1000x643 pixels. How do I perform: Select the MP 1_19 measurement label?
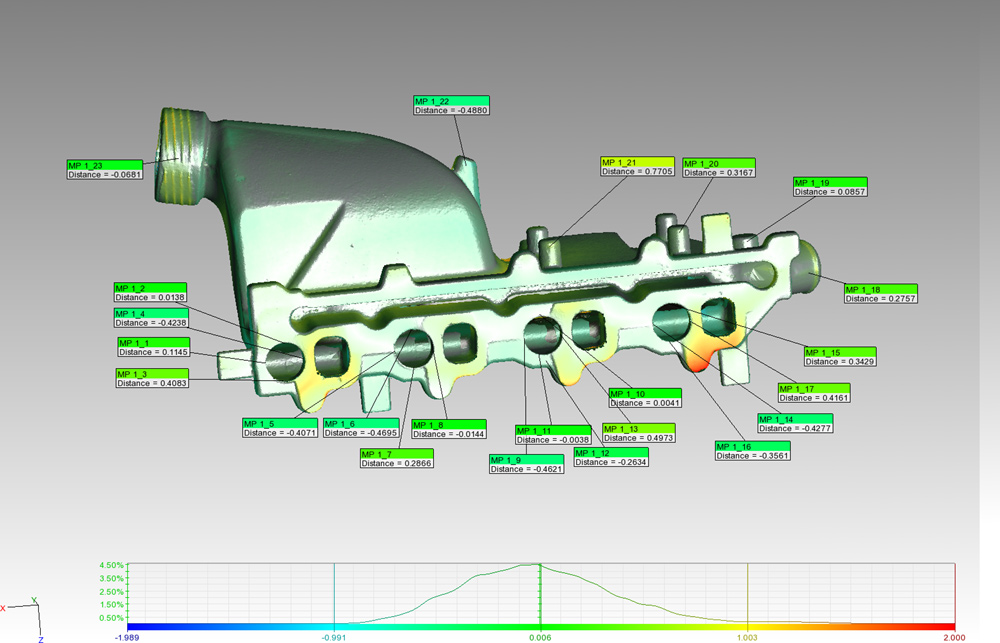[x=828, y=187]
